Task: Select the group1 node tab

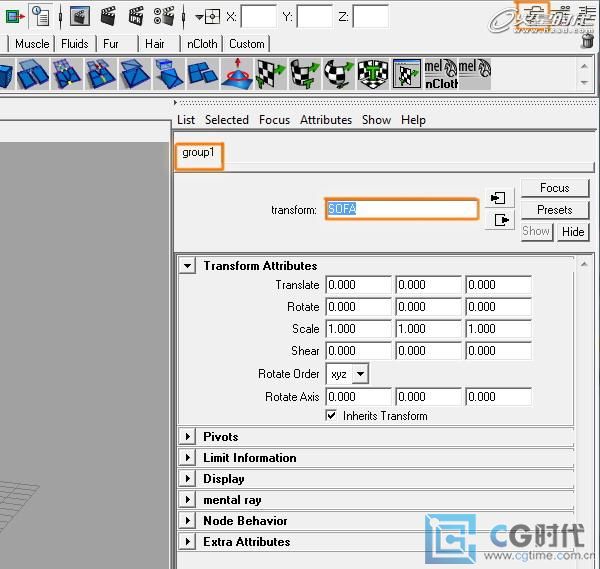Action: (198, 154)
